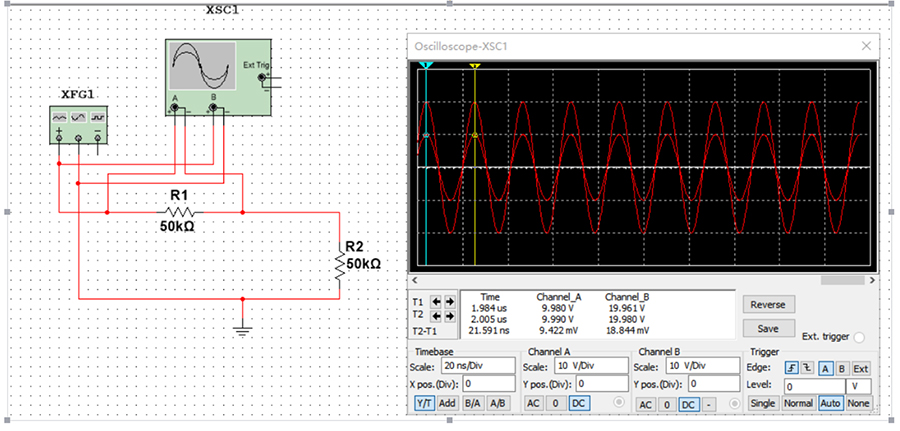Click the Reverse button
This screenshot has width=900, height=431.
pos(768,305)
